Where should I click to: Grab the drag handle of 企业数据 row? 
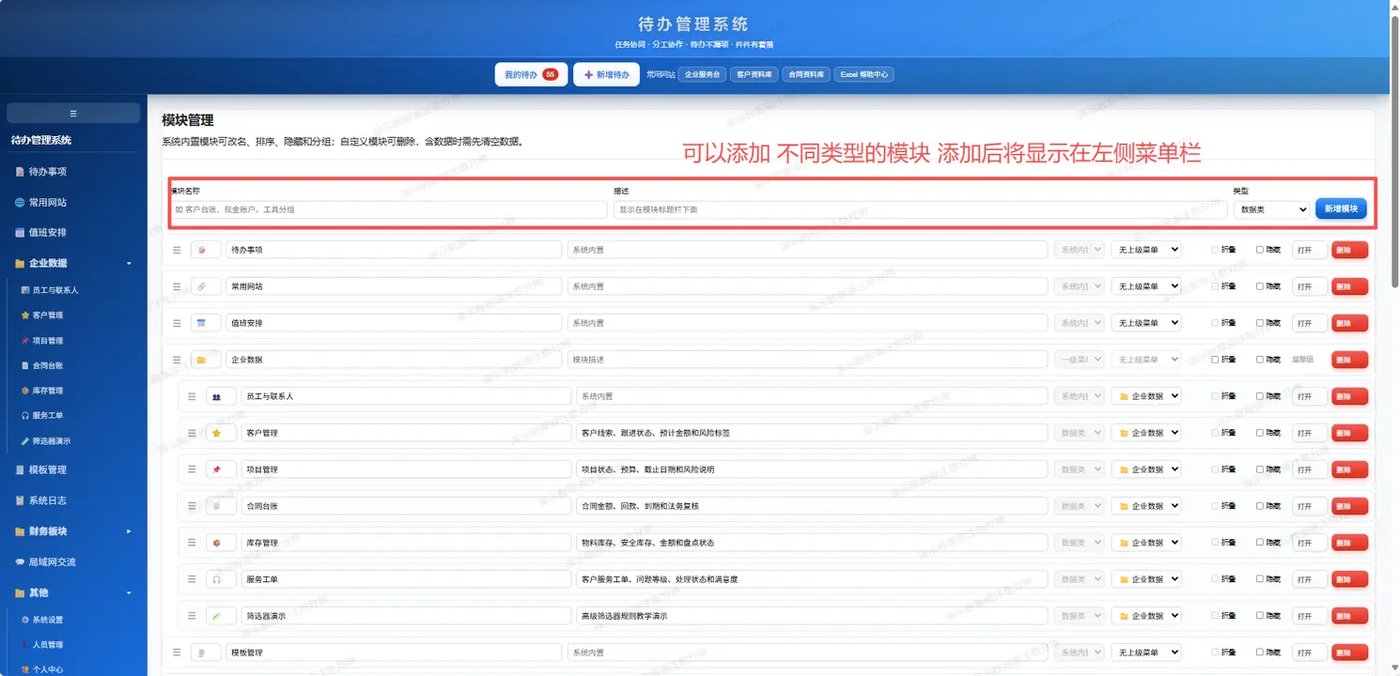coord(177,359)
